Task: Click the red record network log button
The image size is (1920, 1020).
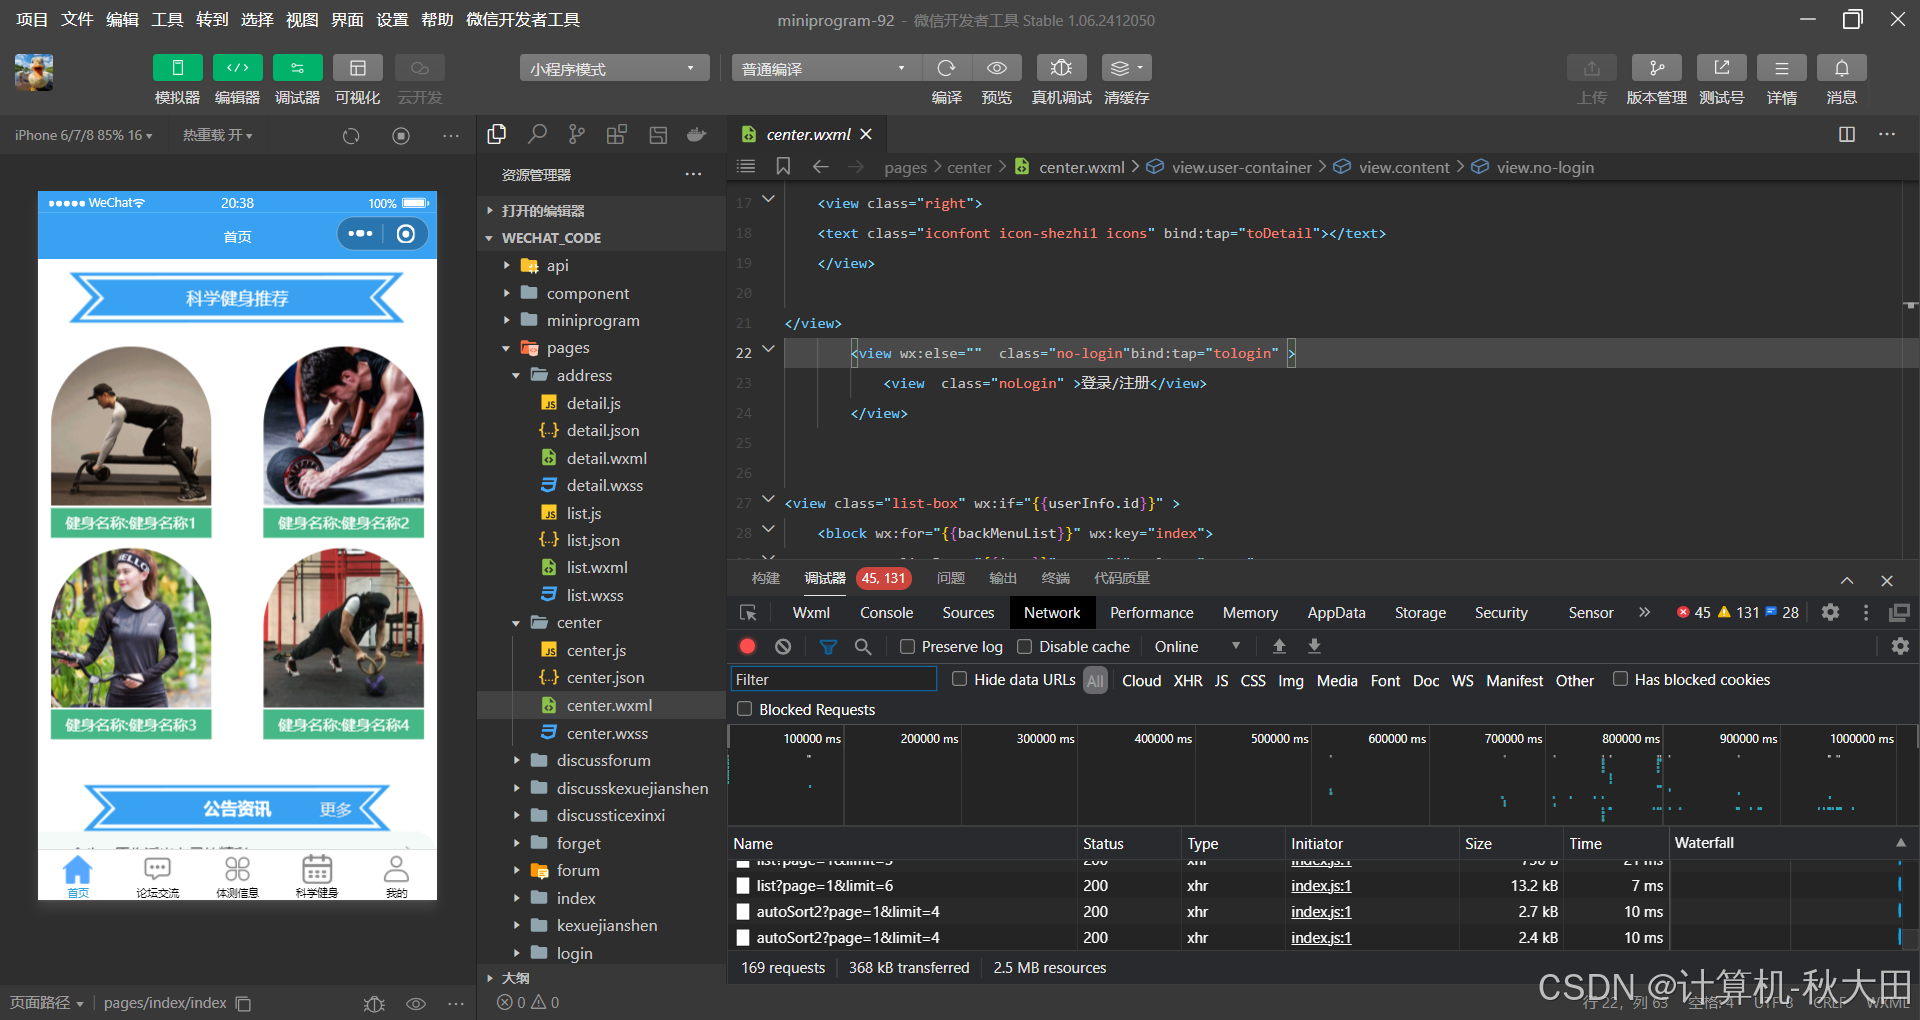Action: [x=747, y=647]
